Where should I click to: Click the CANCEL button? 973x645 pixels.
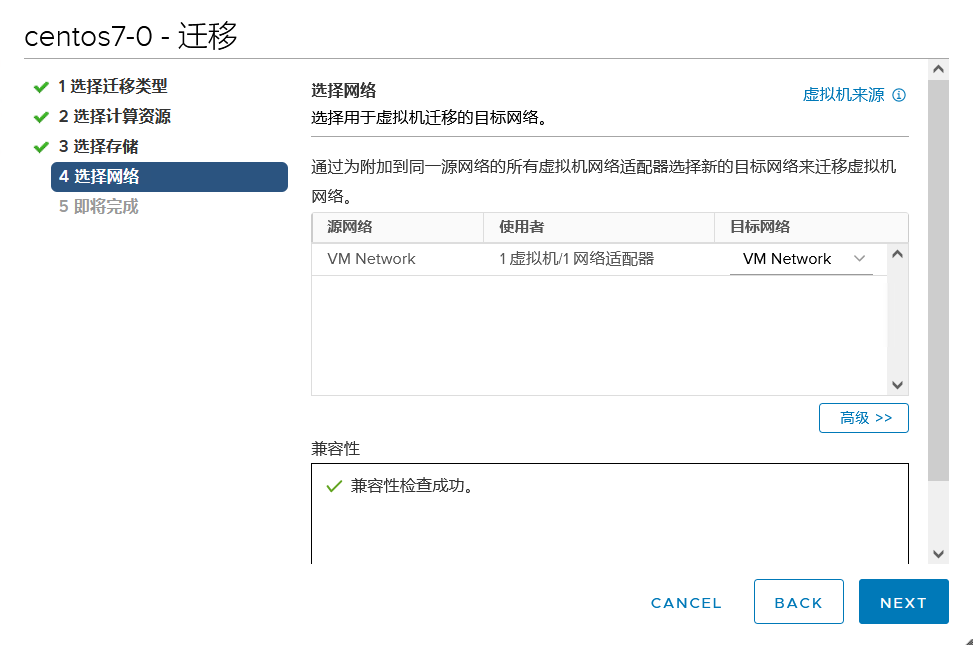click(686, 603)
